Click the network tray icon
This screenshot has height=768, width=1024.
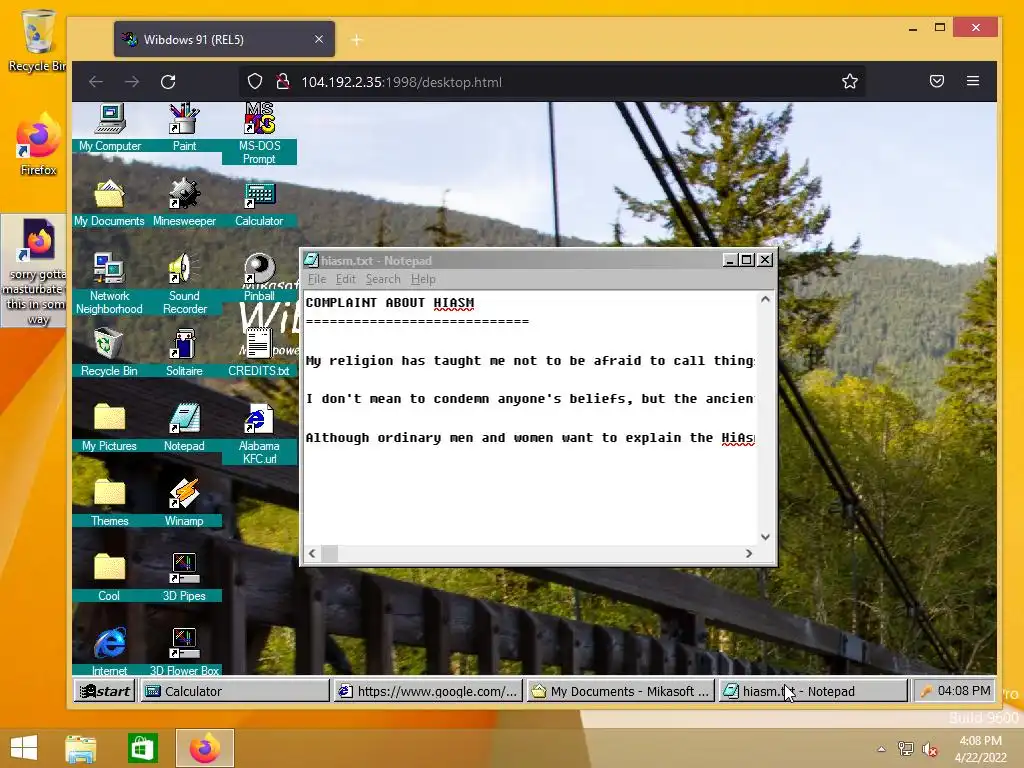click(906, 749)
